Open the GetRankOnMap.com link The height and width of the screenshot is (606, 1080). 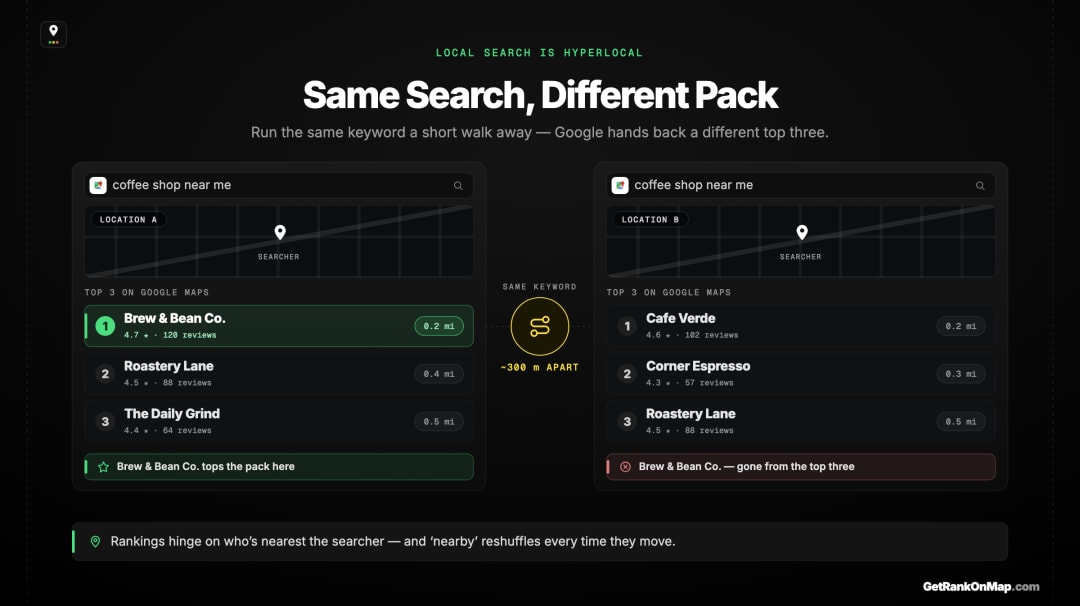tap(981, 587)
